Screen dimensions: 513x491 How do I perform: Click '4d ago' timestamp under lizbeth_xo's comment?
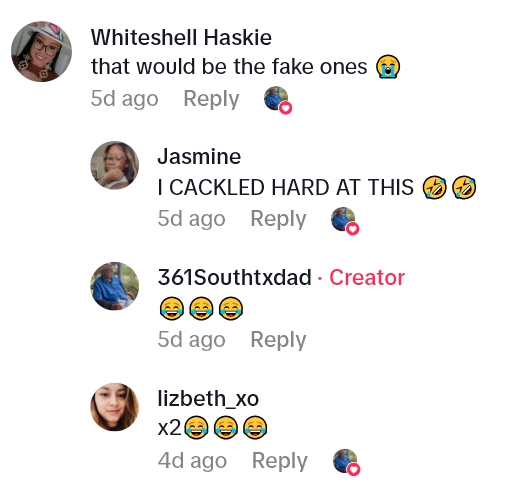coord(192,461)
